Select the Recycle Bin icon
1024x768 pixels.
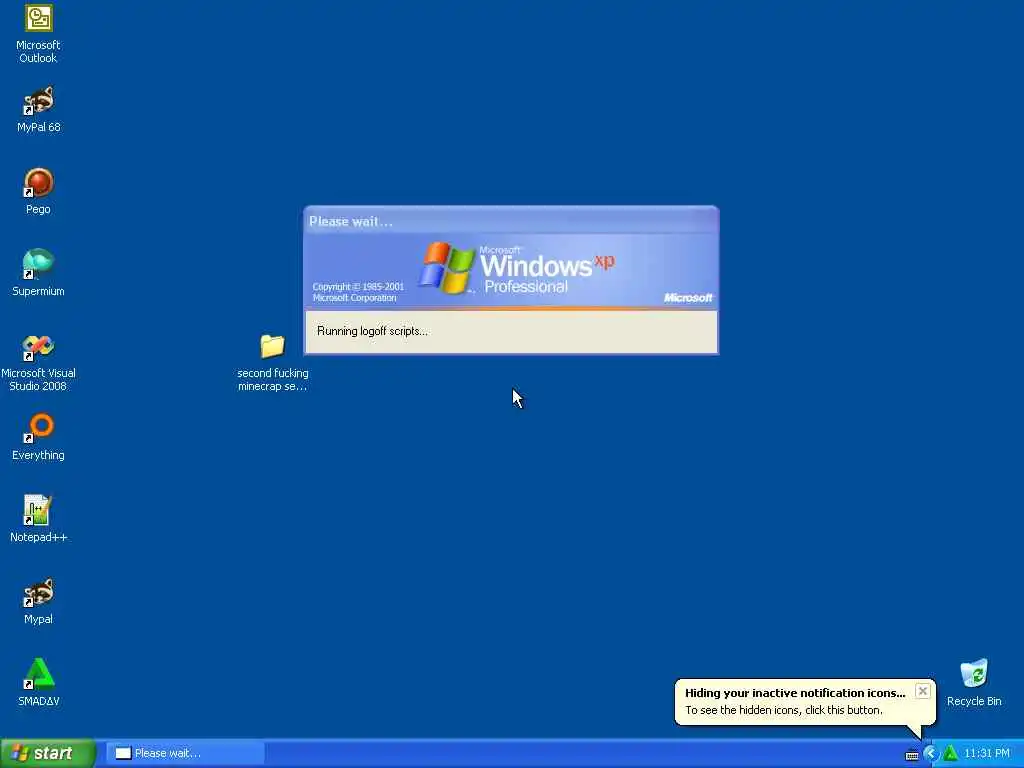point(974,683)
